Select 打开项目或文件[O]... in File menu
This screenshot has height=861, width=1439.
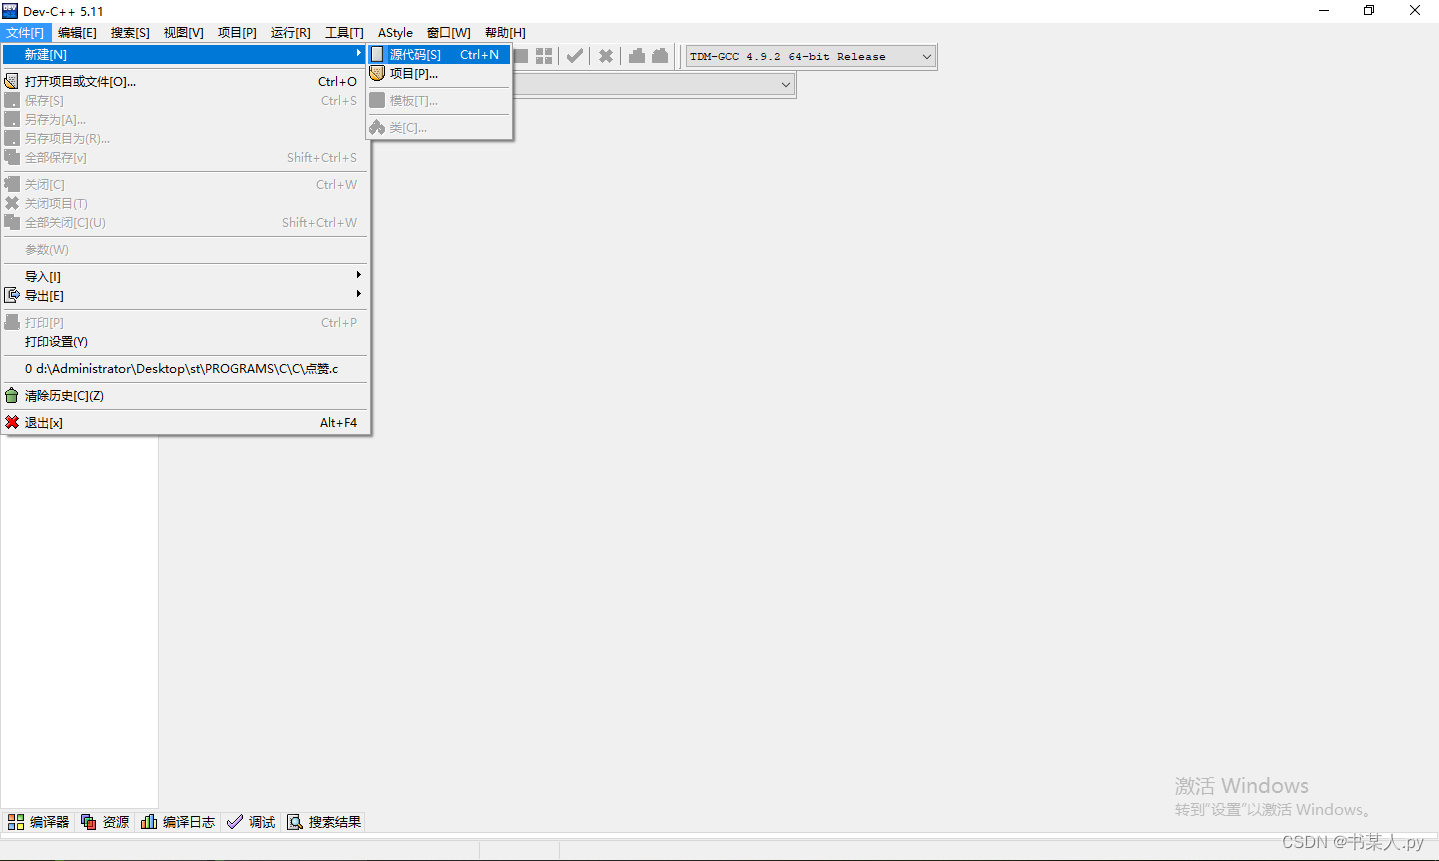click(x=185, y=81)
